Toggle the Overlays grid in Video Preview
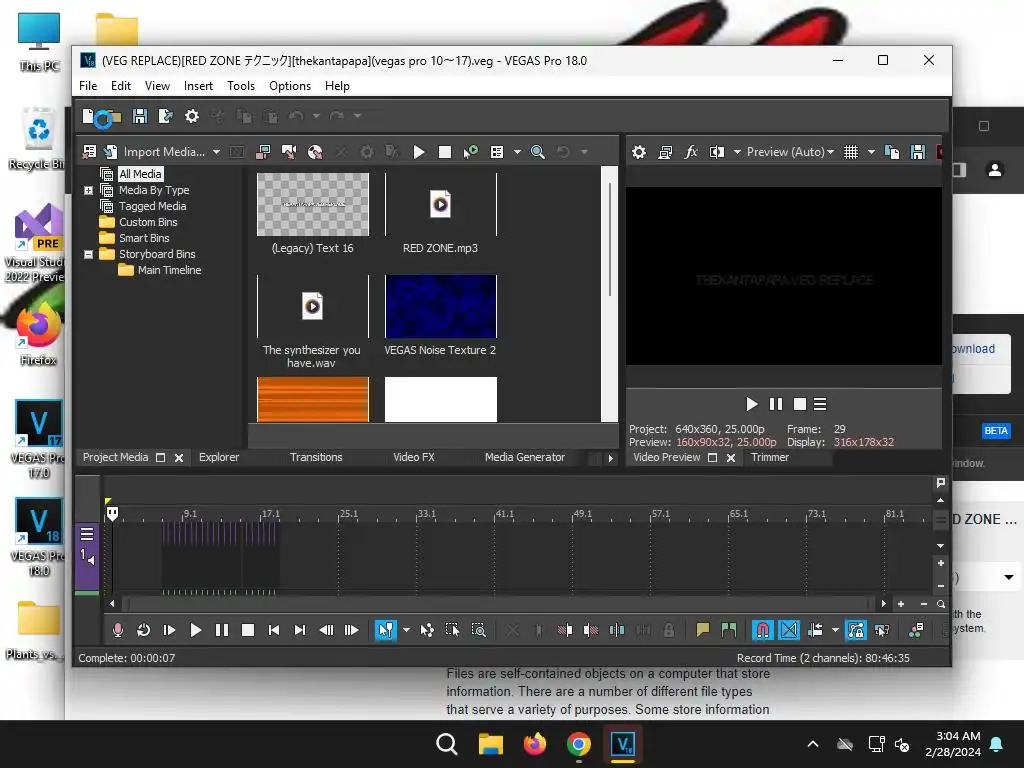The width and height of the screenshot is (1024, 768). [851, 152]
